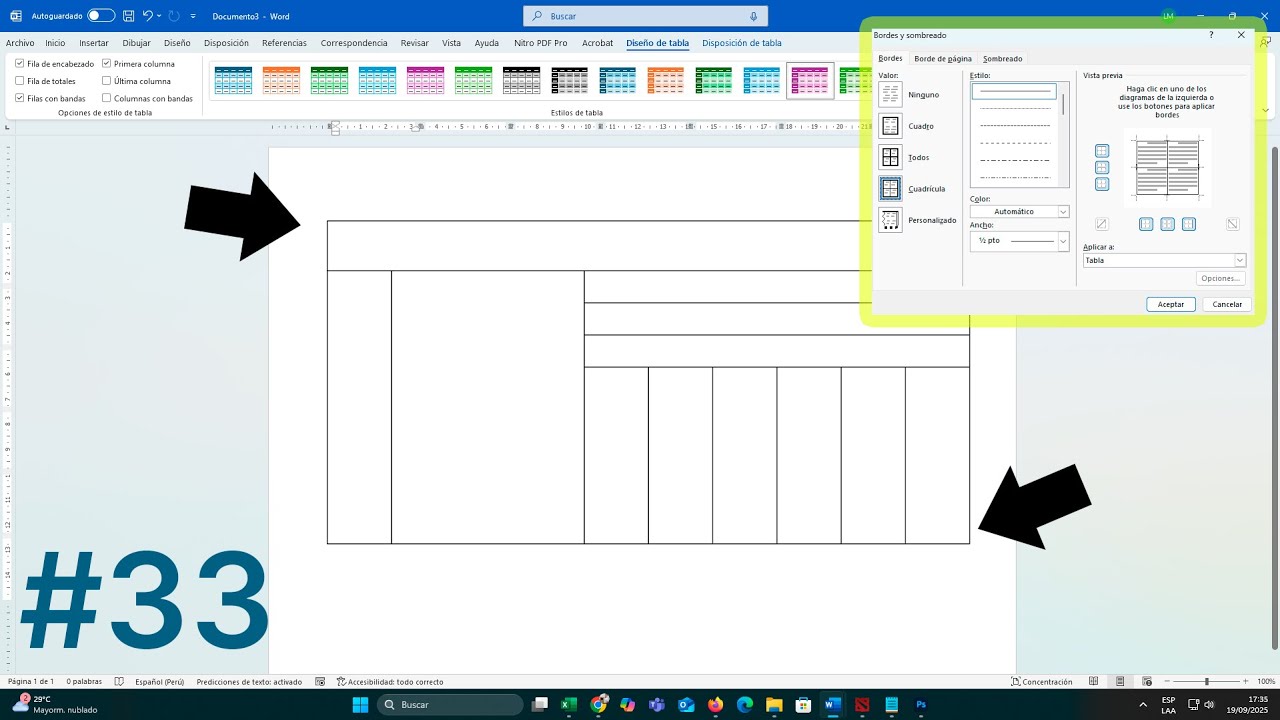The image size is (1280, 720).
Task: Open Firefox from the taskbar
Action: coord(715,705)
